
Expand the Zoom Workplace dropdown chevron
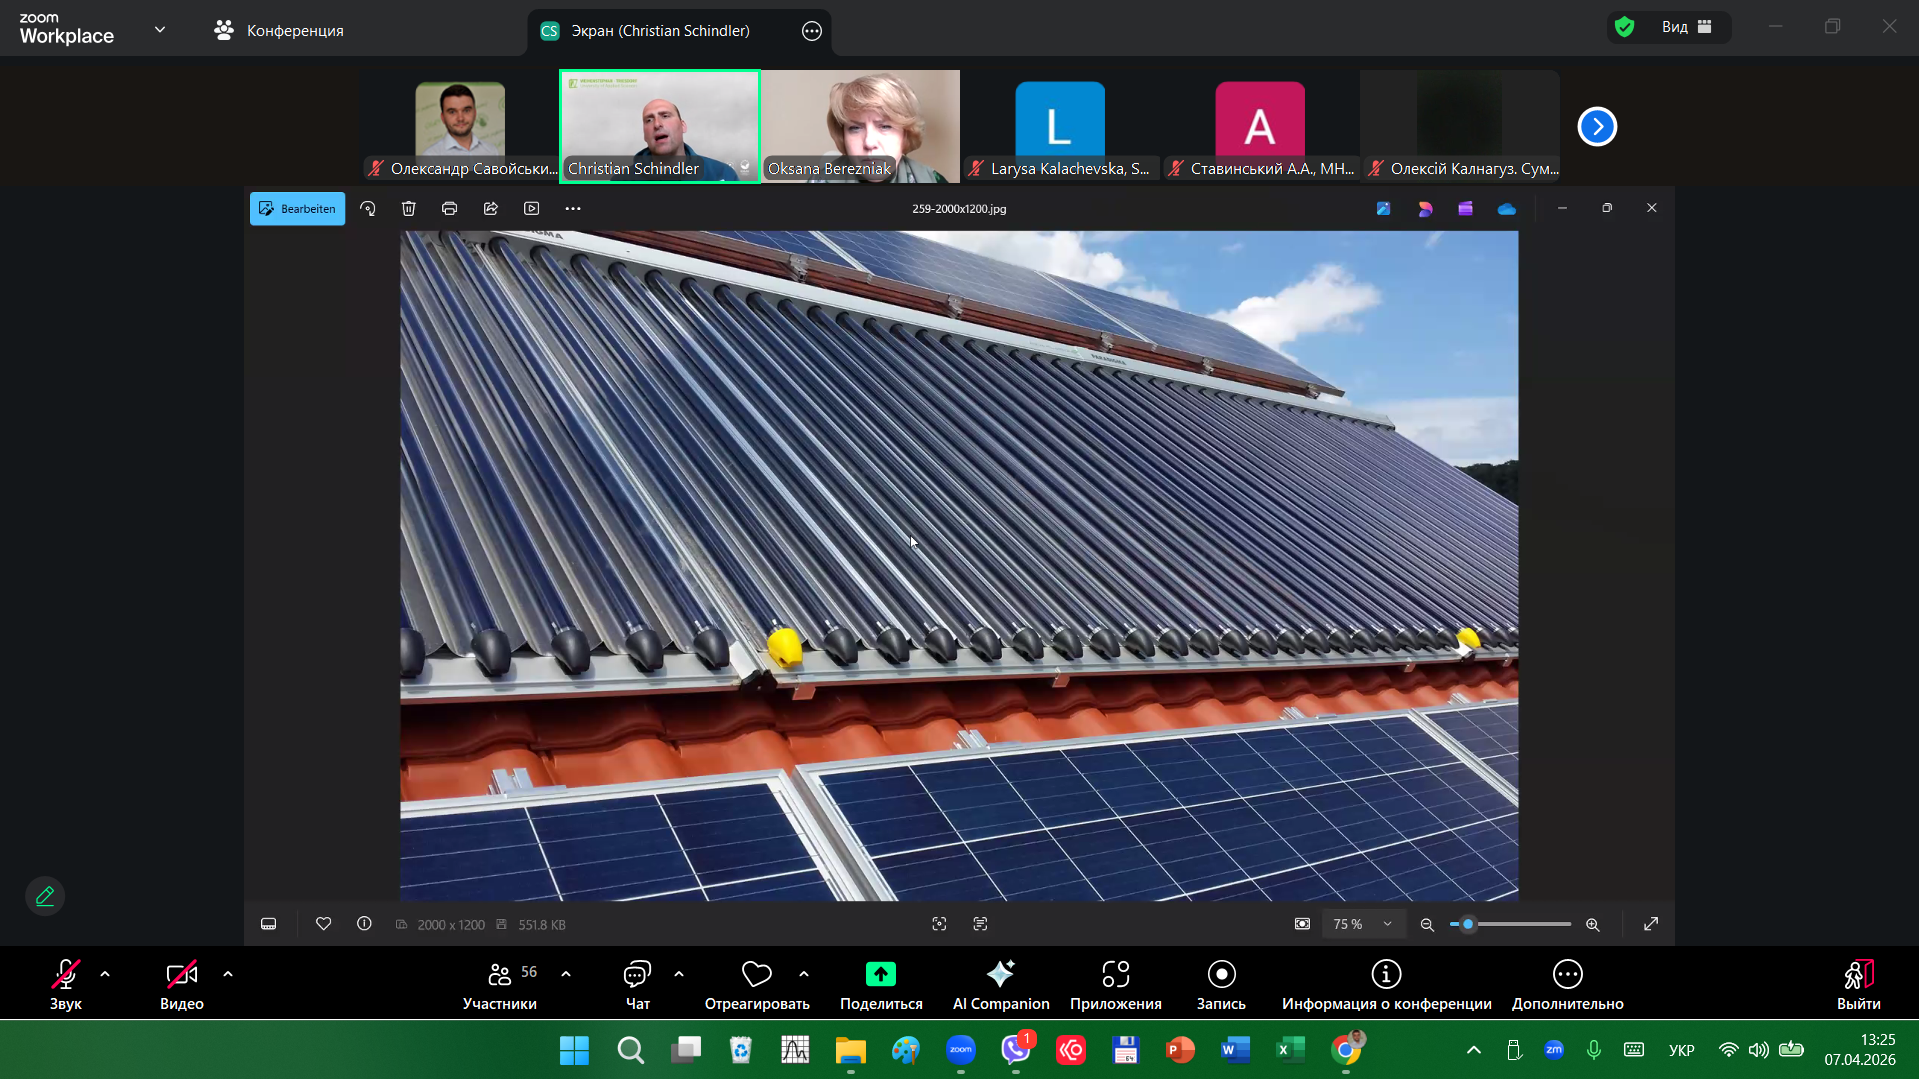pyautogui.click(x=160, y=30)
